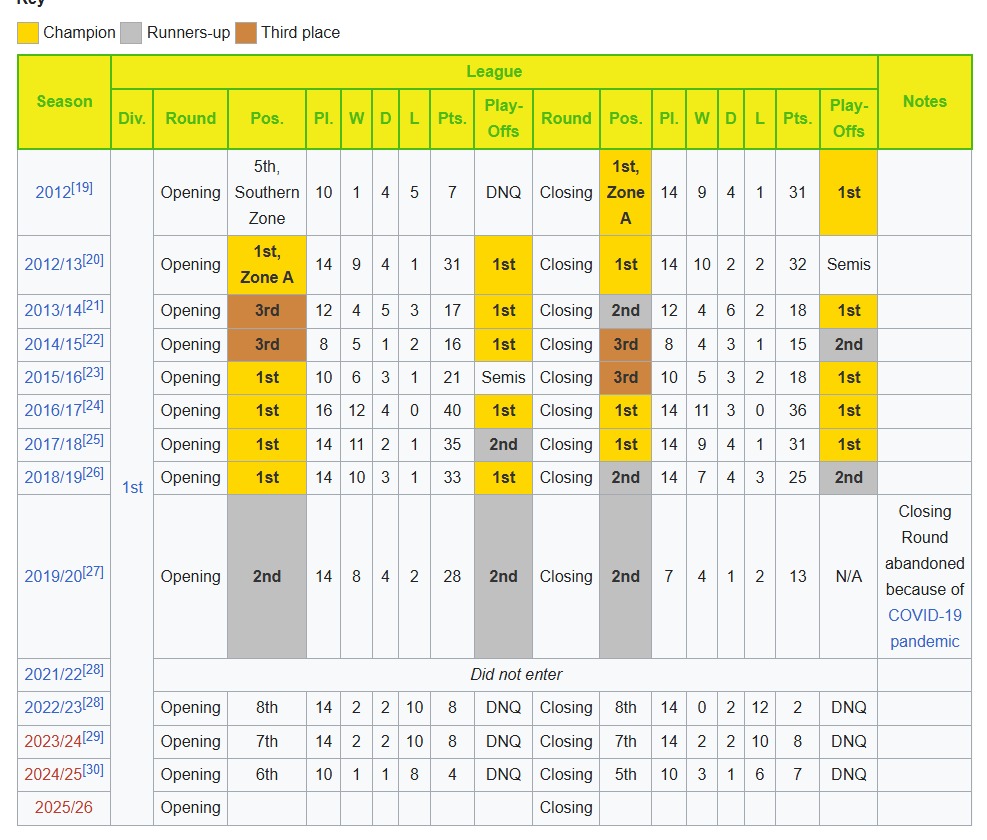Open the 2012 season link
987x840 pixels.
[x=52, y=193]
